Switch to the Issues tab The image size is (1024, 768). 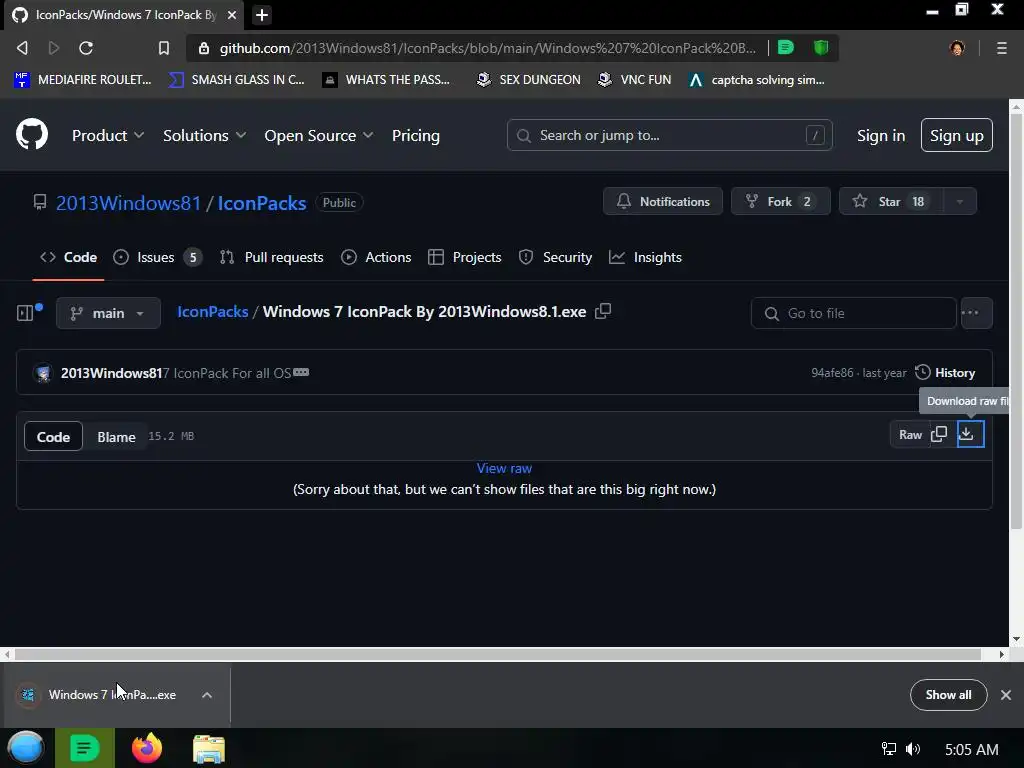(x=157, y=257)
